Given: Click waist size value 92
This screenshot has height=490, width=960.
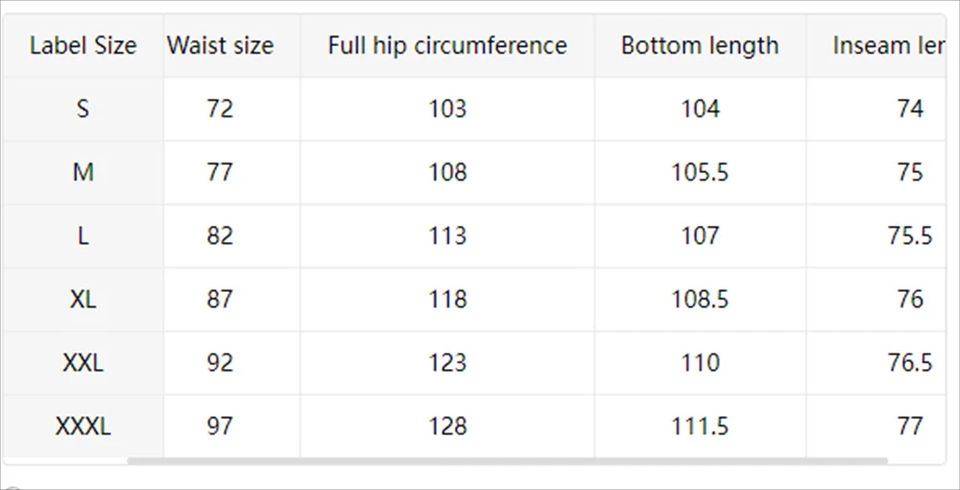Looking at the screenshot, I should click(220, 363).
